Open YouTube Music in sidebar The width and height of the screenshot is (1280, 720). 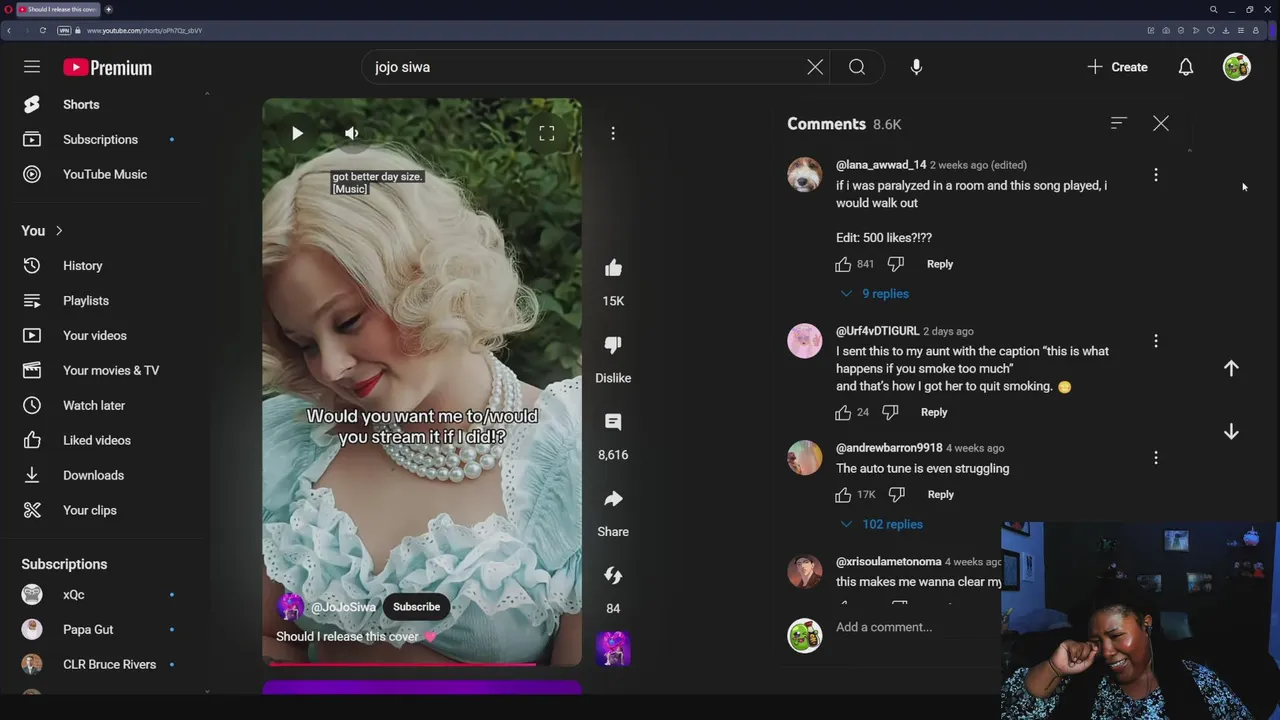coord(105,174)
